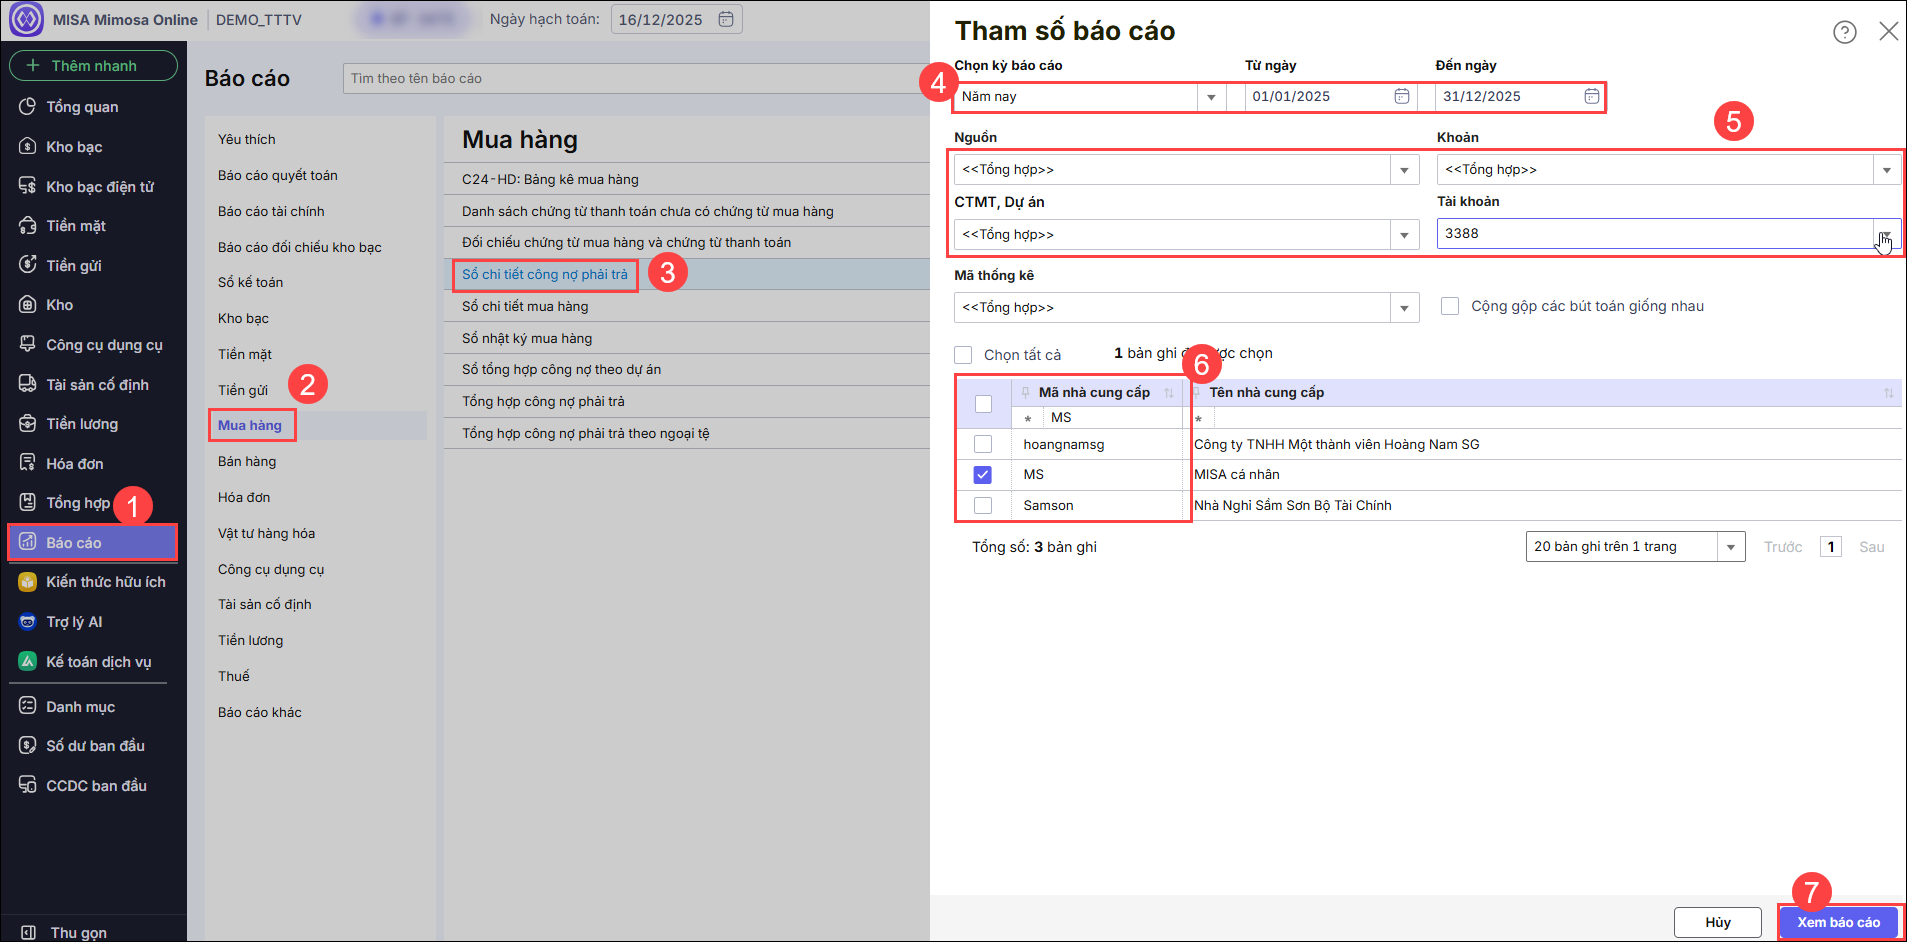Viewport: 1907px width, 942px height.
Task: Click the calendar icon in Đến ngày field
Action: pyautogui.click(x=1591, y=96)
